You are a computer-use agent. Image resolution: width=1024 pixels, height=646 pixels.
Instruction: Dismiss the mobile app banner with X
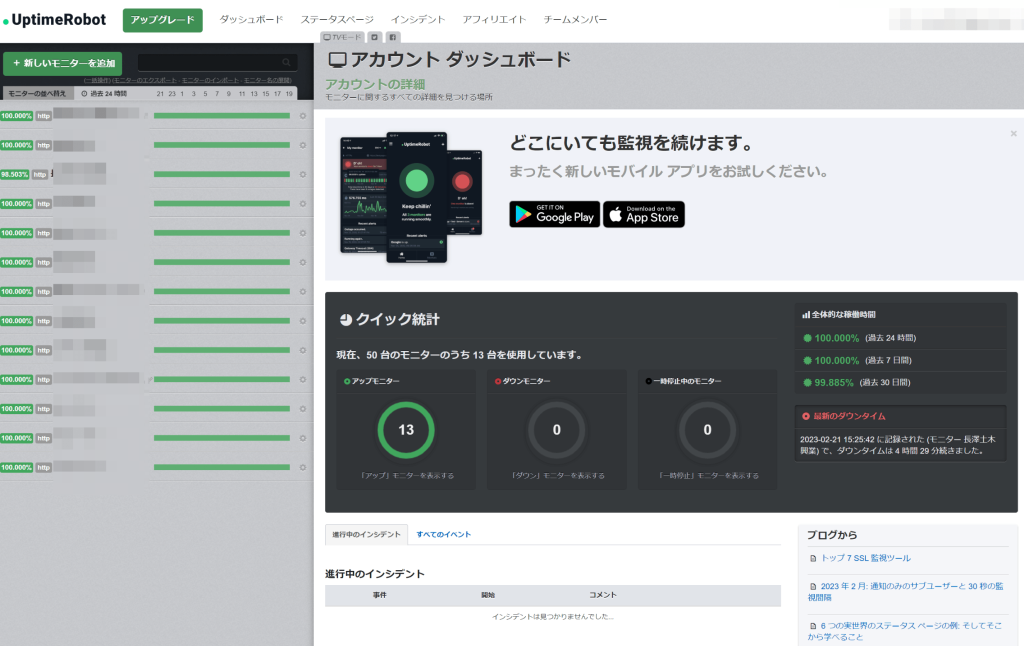pyautogui.click(x=1013, y=133)
